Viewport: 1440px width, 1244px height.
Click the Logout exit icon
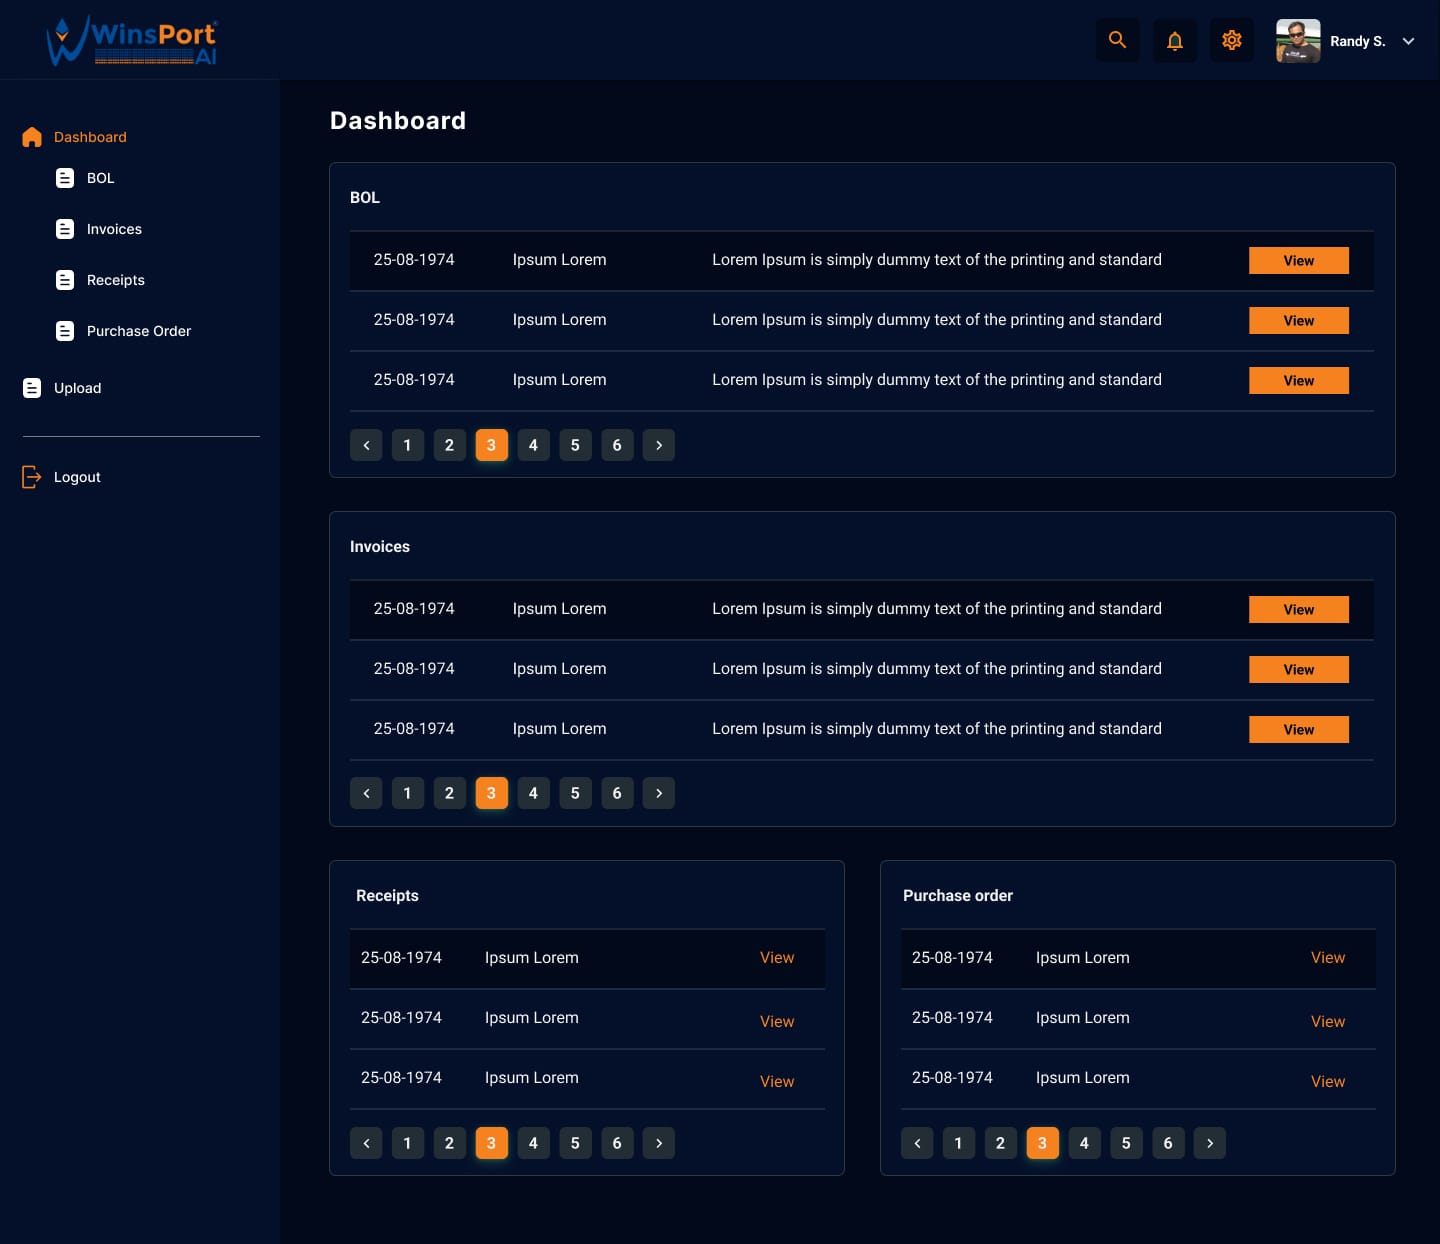point(32,477)
